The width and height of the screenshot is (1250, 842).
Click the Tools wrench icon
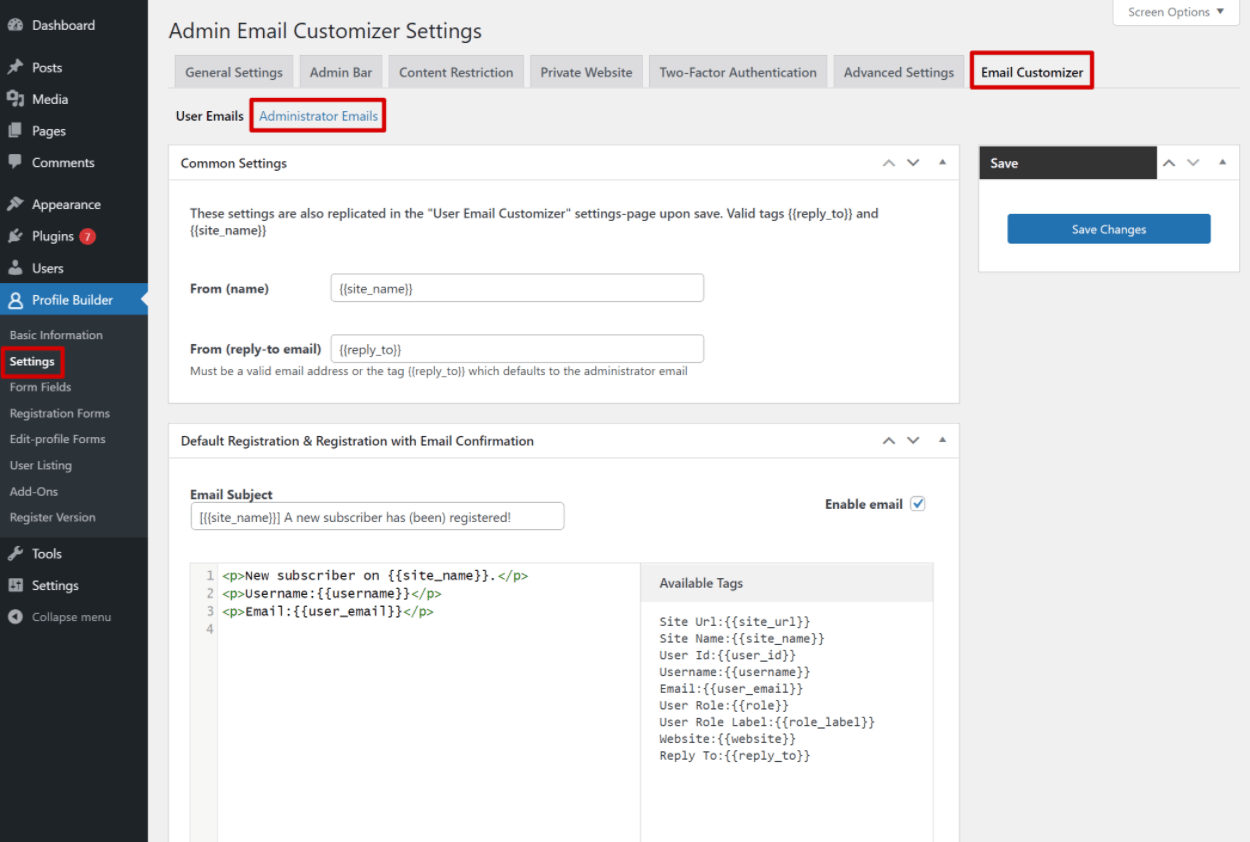(x=15, y=553)
